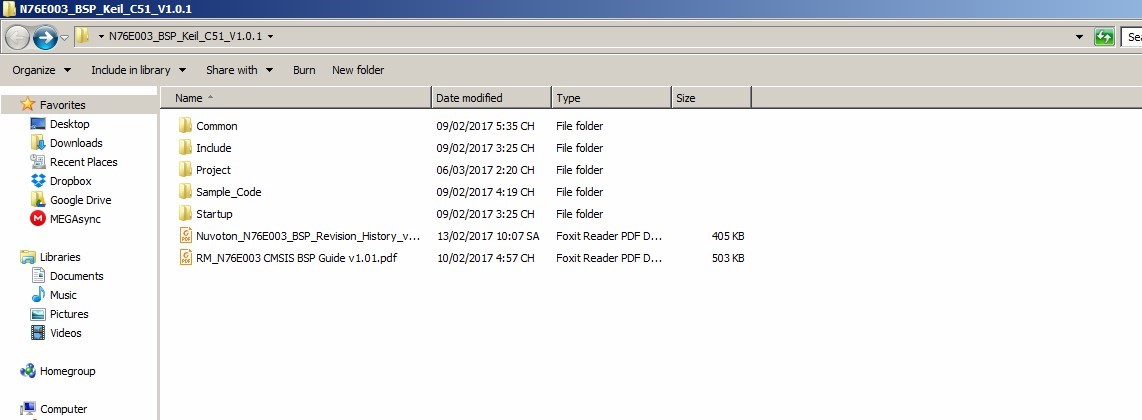The width and height of the screenshot is (1142, 420).
Task: Click the Back navigation arrow button
Action: coord(18,38)
